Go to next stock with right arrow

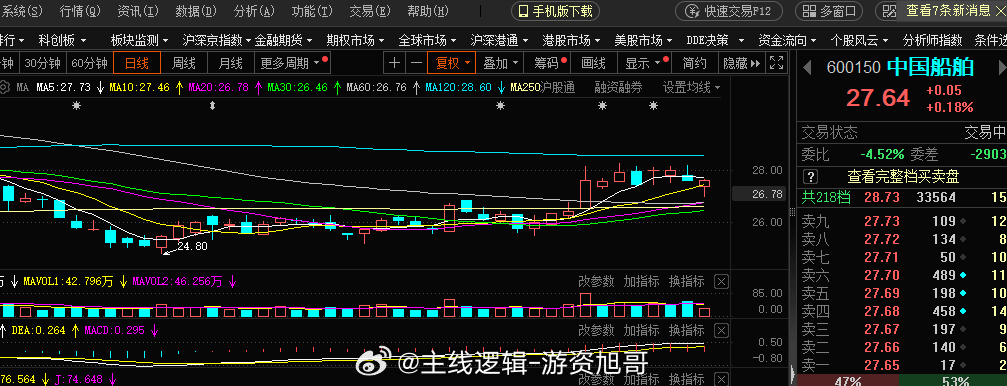1001,67
